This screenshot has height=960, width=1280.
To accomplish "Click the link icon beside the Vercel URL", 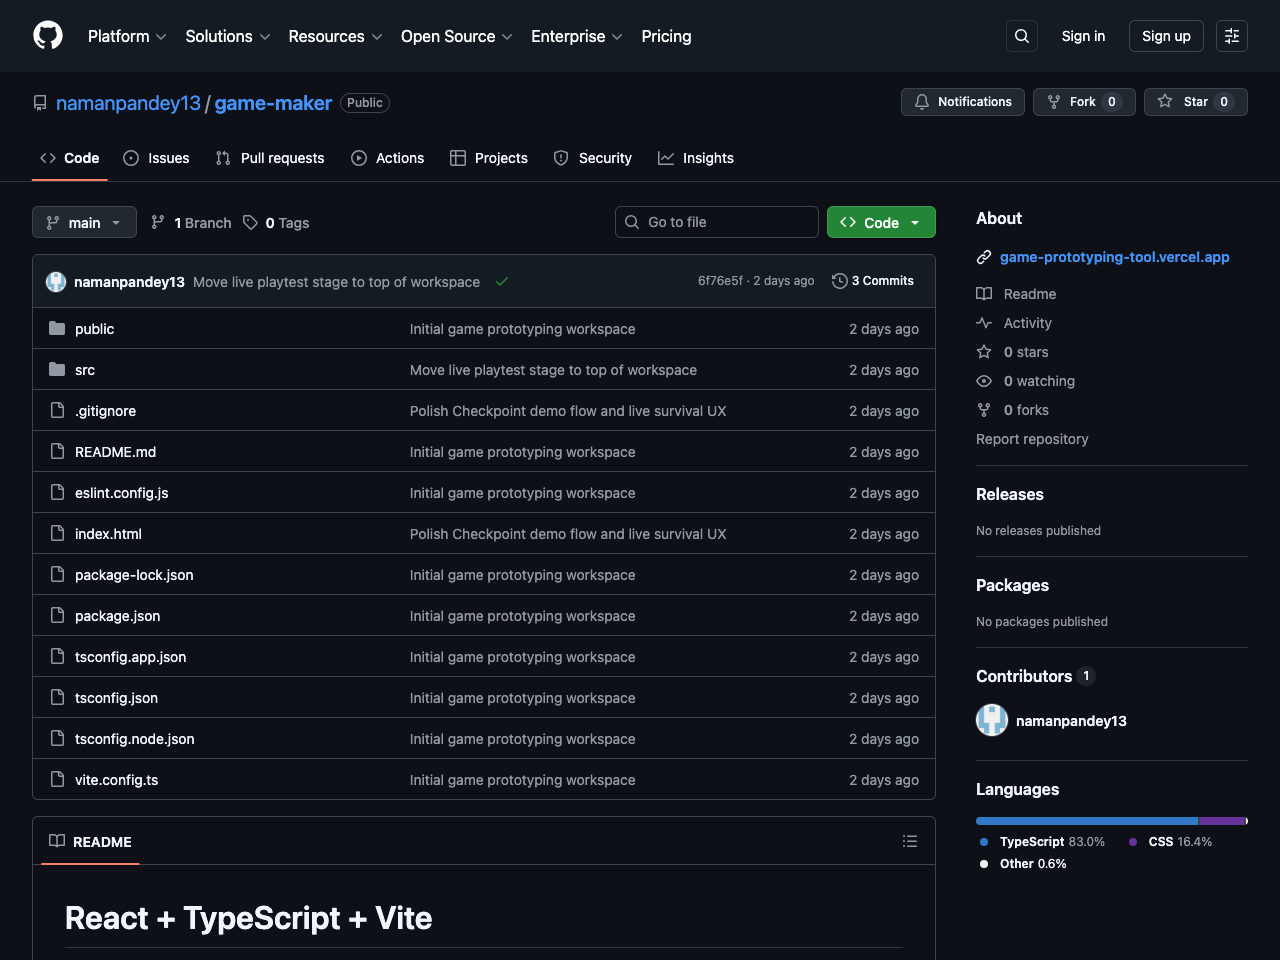I will coord(984,257).
